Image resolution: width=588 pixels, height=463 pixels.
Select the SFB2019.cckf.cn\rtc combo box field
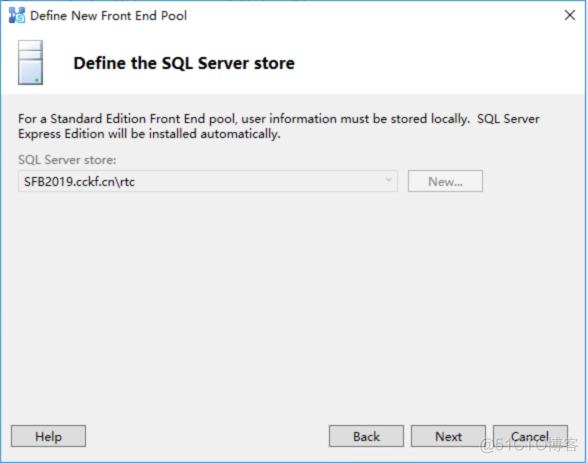(x=208, y=181)
